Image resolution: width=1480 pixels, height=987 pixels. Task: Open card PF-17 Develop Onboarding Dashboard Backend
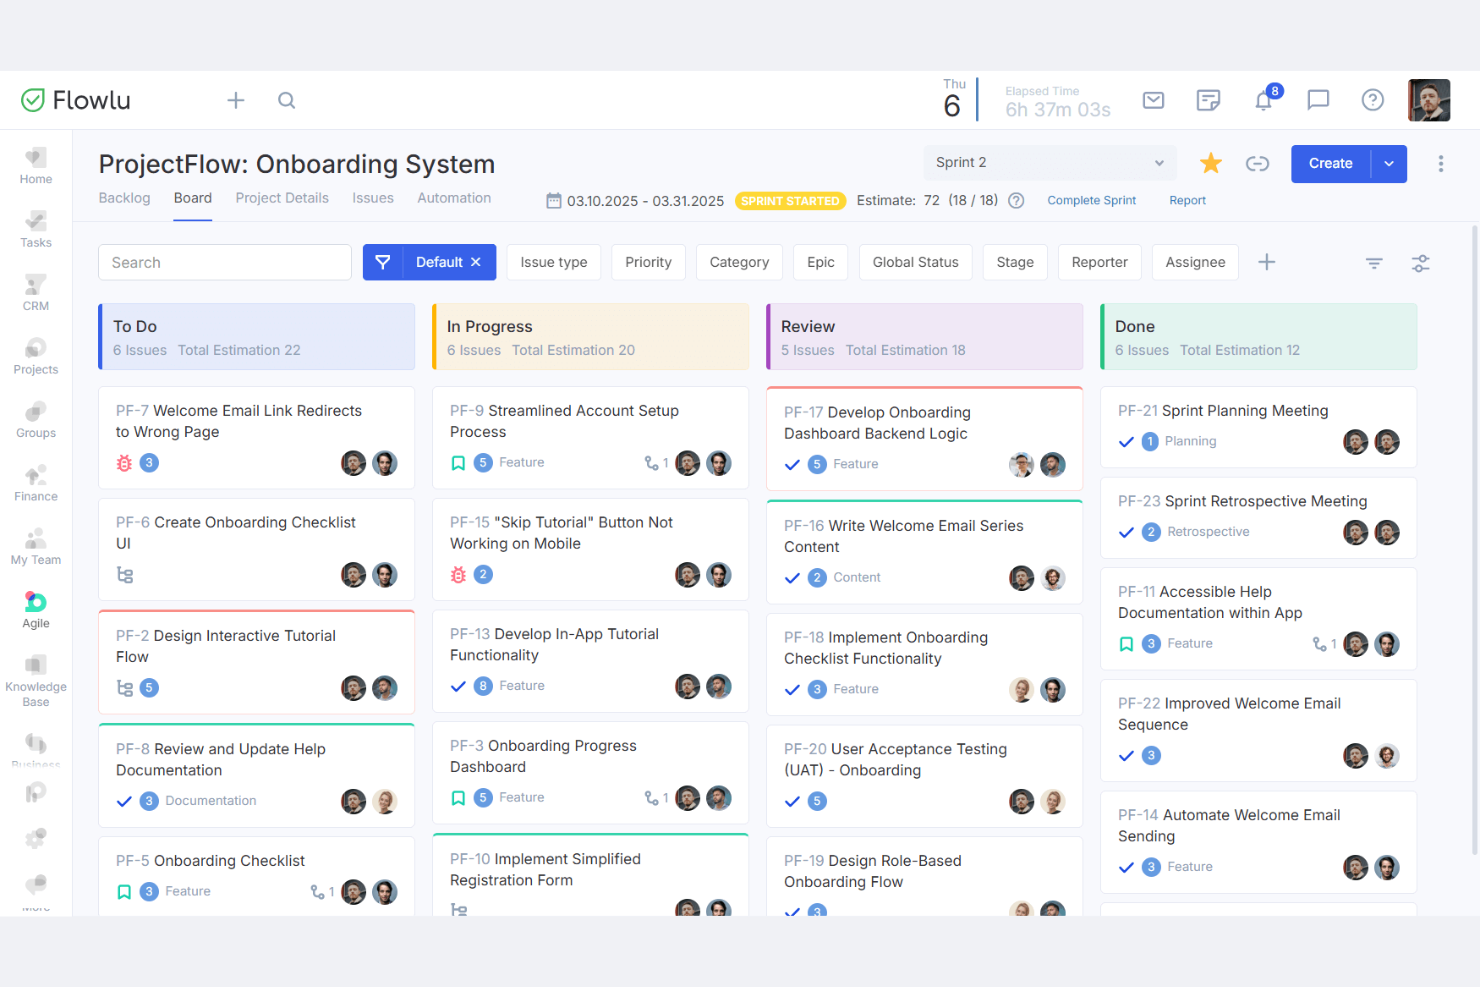(x=925, y=439)
